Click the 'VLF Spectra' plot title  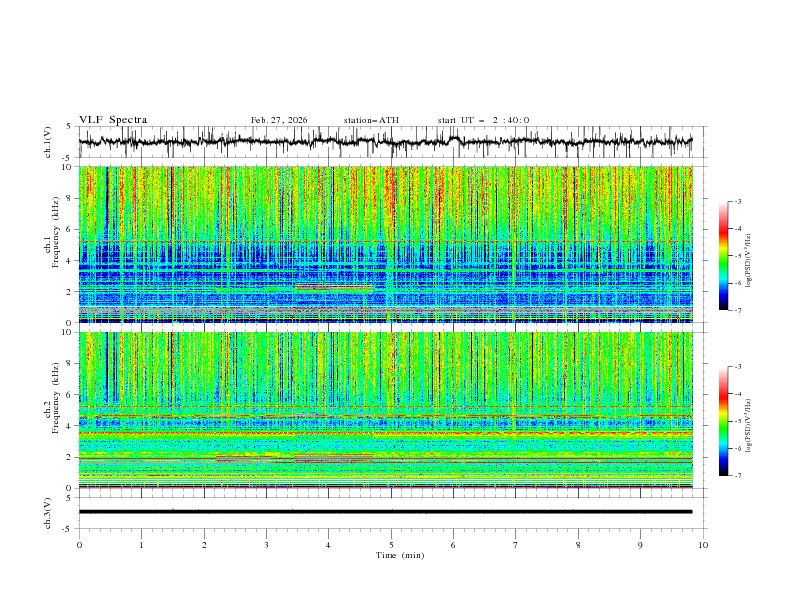[113, 120]
